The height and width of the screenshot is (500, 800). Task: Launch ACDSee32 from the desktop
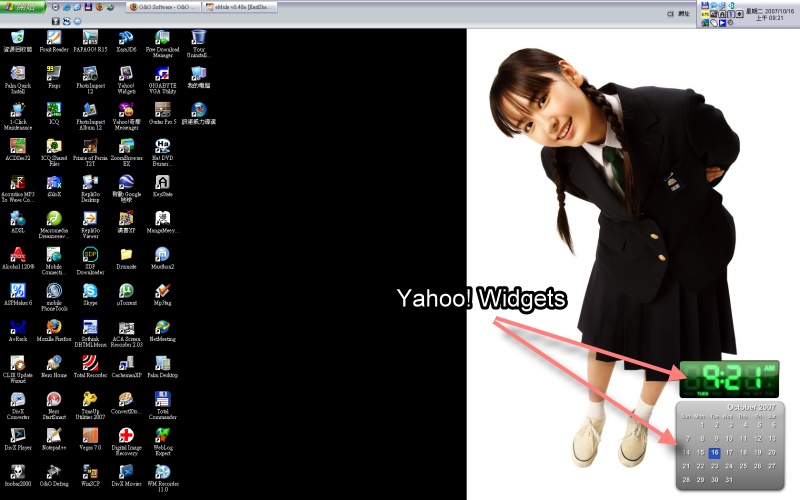18,149
